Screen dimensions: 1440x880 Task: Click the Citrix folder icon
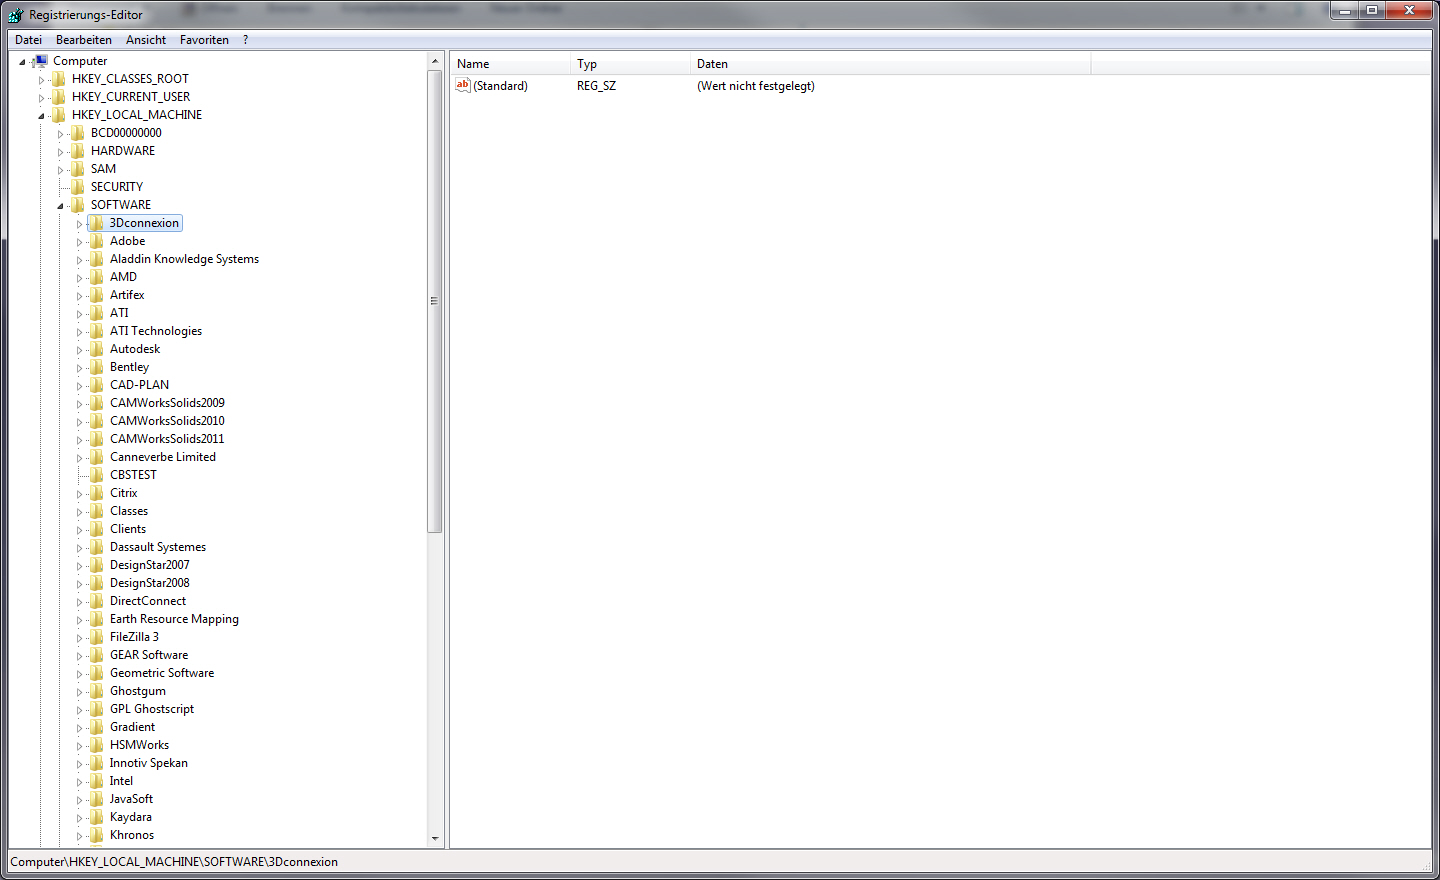(97, 493)
